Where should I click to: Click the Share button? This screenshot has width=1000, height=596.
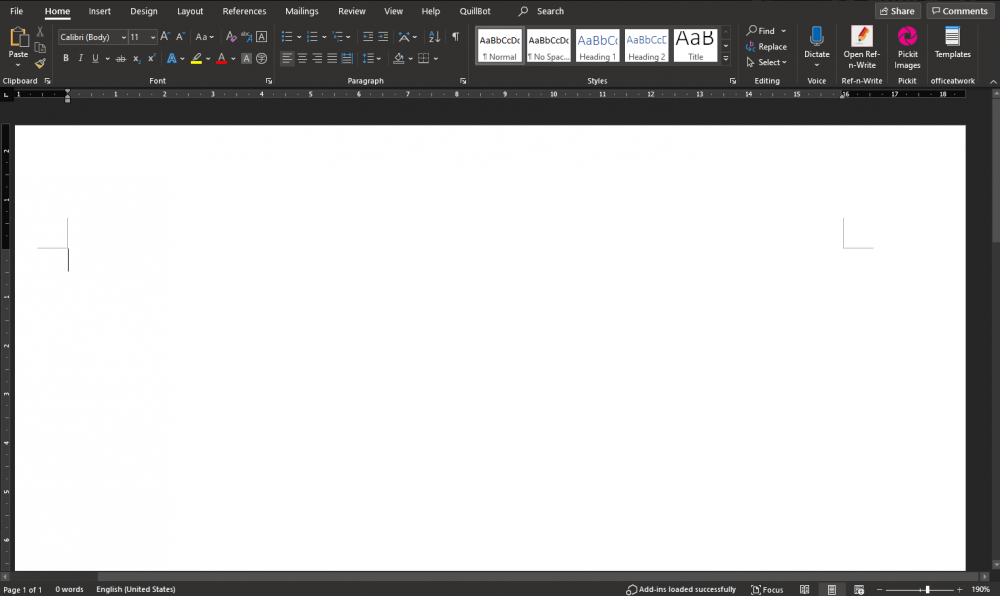coord(897,11)
